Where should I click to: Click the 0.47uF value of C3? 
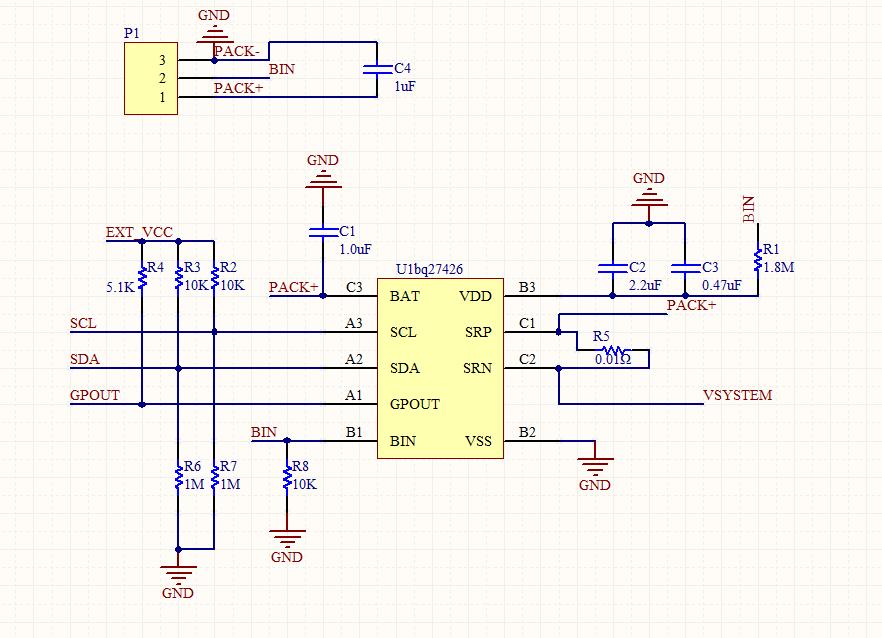click(x=722, y=285)
